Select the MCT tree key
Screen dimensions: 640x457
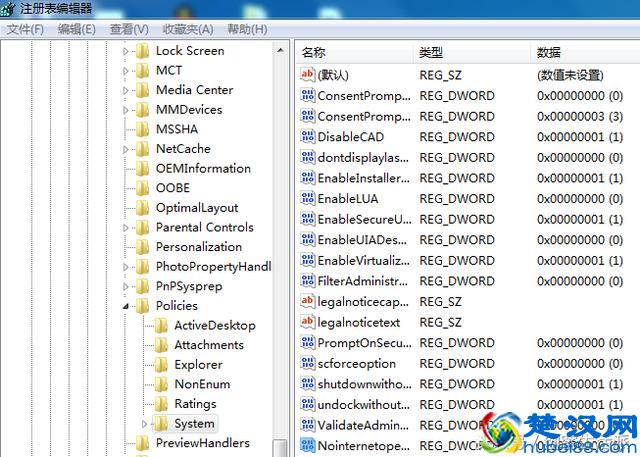169,71
